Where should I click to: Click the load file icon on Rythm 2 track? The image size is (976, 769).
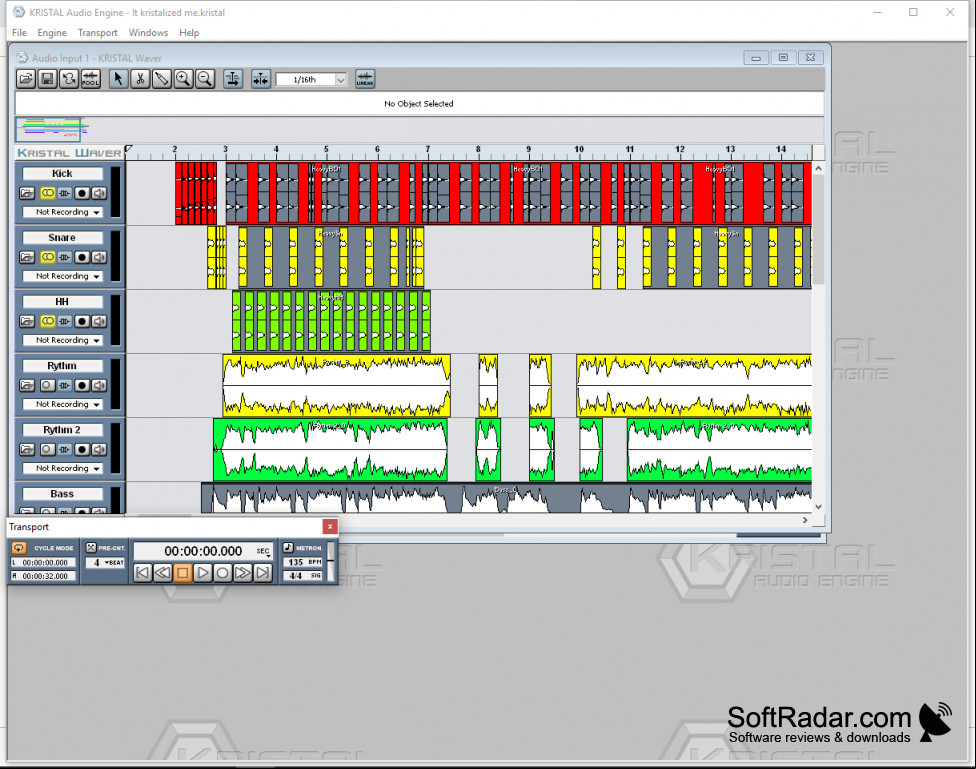click(27, 450)
